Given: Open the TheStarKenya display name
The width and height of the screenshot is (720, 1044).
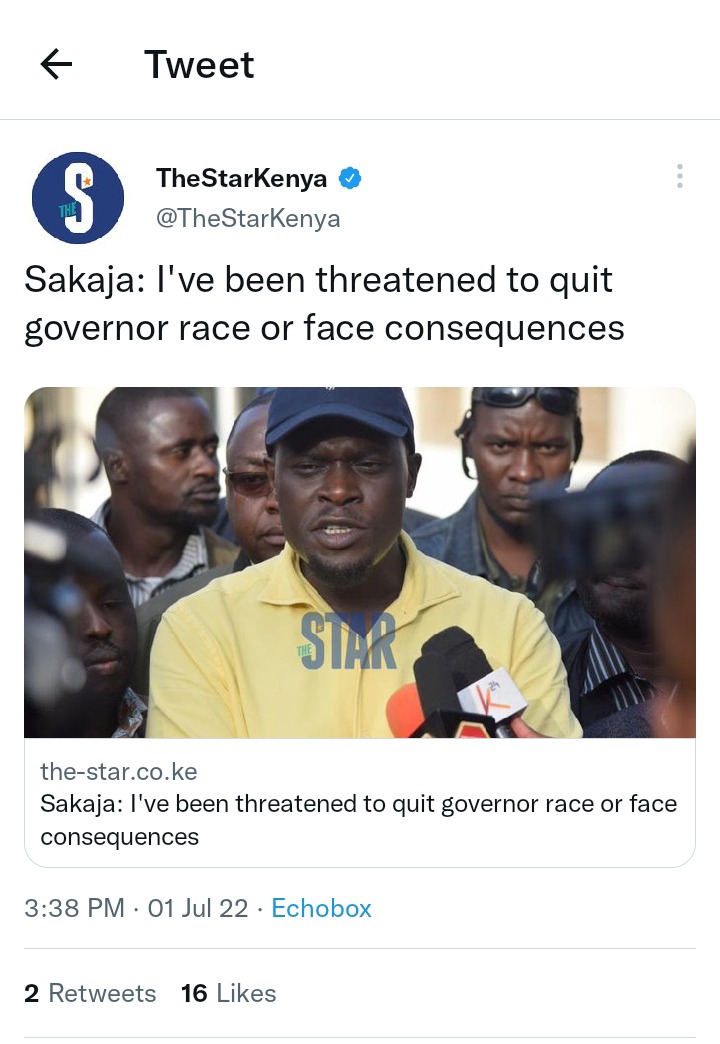Looking at the screenshot, I should coord(241,178).
